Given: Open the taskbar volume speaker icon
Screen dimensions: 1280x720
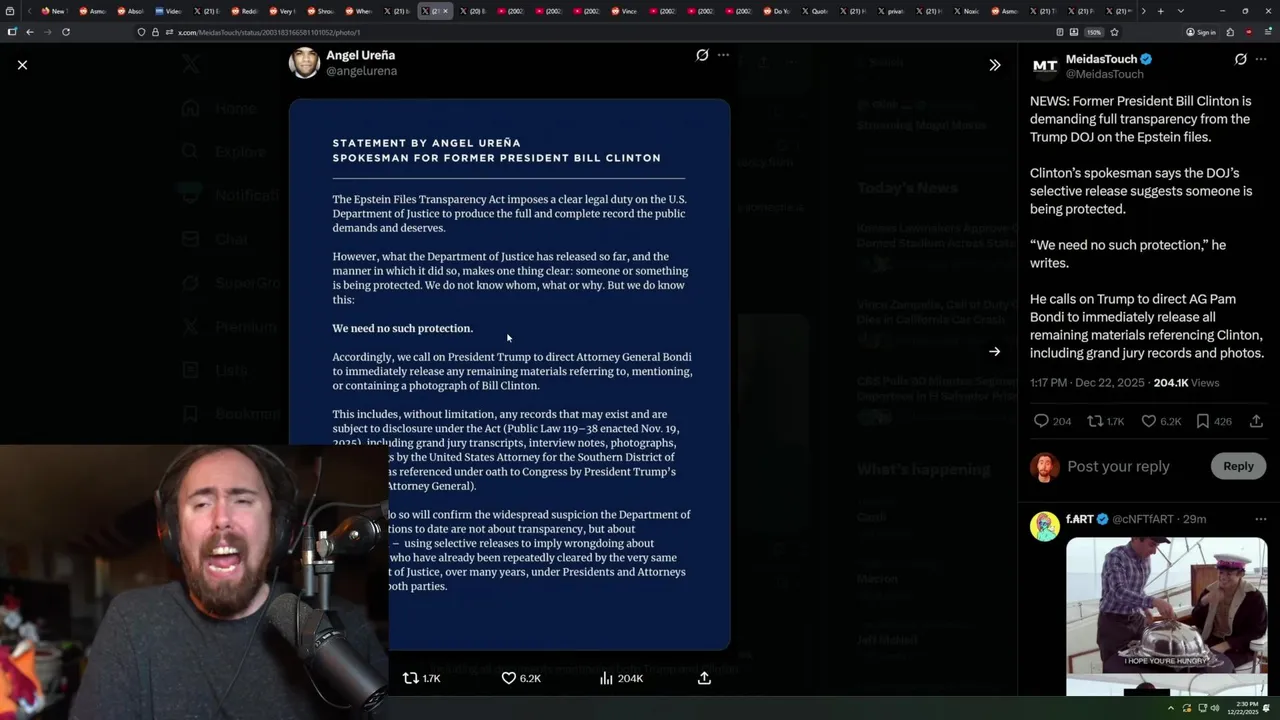Looking at the screenshot, I should (1215, 708).
